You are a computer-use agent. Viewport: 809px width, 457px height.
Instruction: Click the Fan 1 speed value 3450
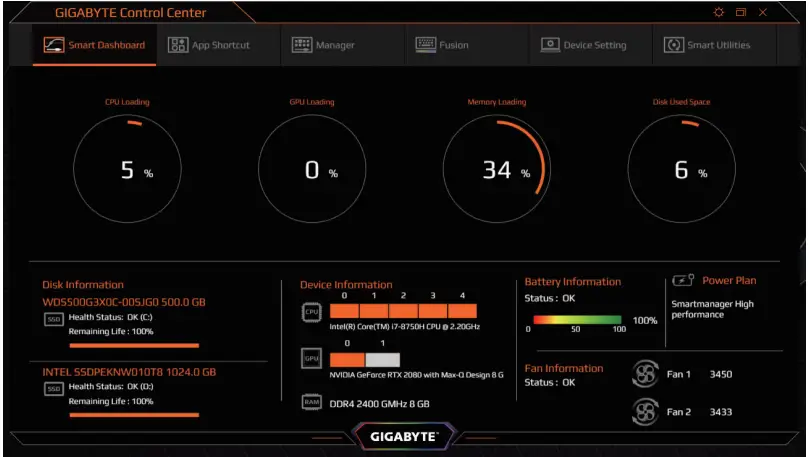[x=721, y=374]
